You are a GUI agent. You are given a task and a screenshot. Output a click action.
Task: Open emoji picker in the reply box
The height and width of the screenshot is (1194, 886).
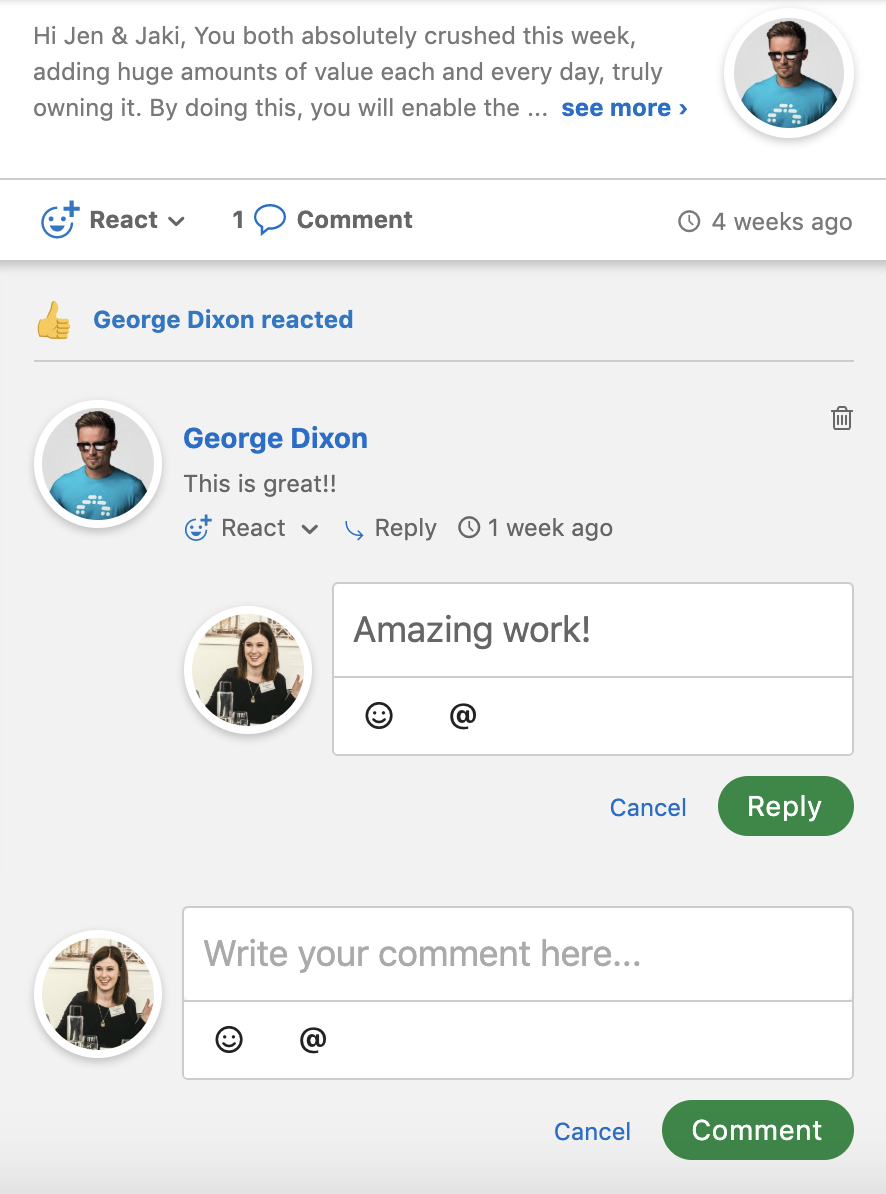point(379,716)
